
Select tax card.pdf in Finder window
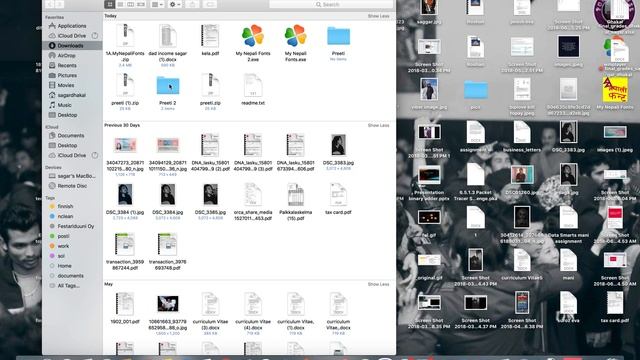[x=338, y=195]
